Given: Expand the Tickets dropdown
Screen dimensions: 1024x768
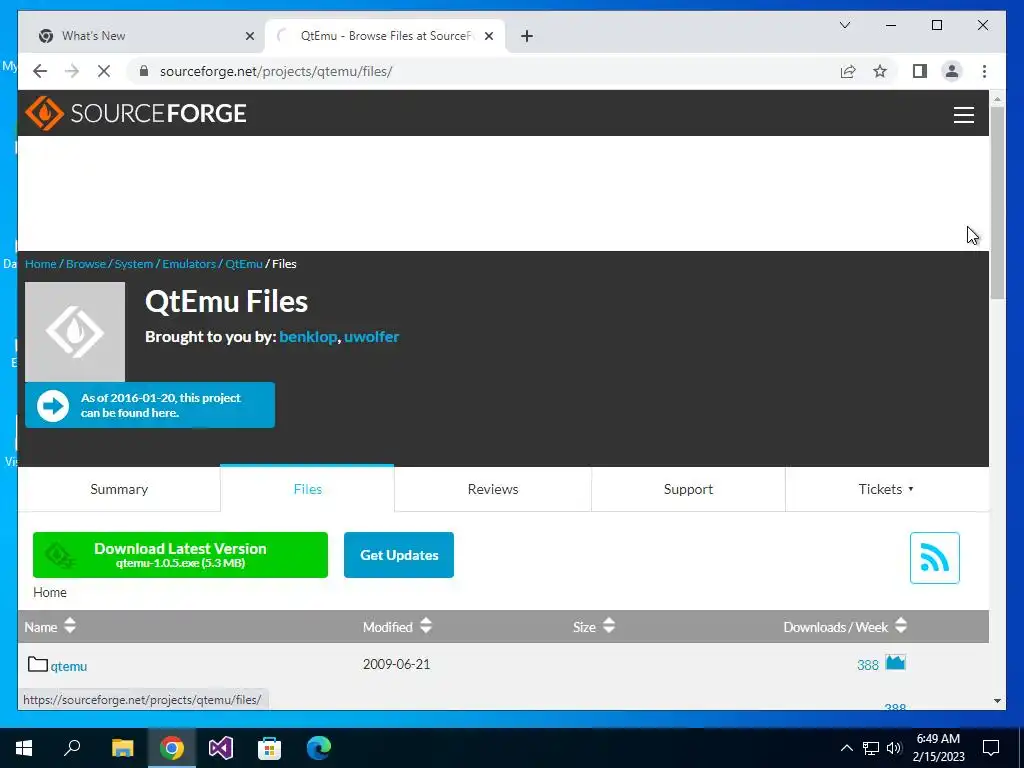Looking at the screenshot, I should [x=887, y=489].
